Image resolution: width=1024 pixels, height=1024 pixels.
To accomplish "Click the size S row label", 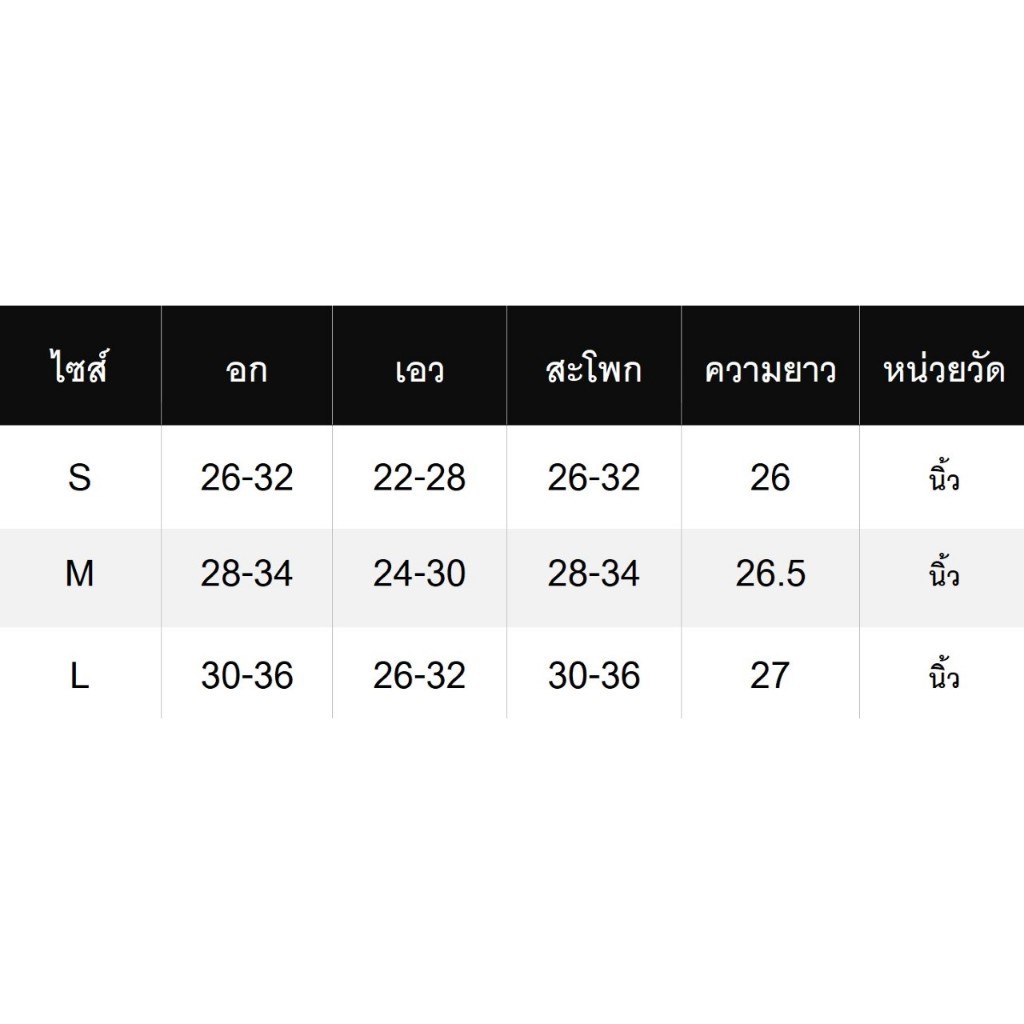I will click(80, 477).
